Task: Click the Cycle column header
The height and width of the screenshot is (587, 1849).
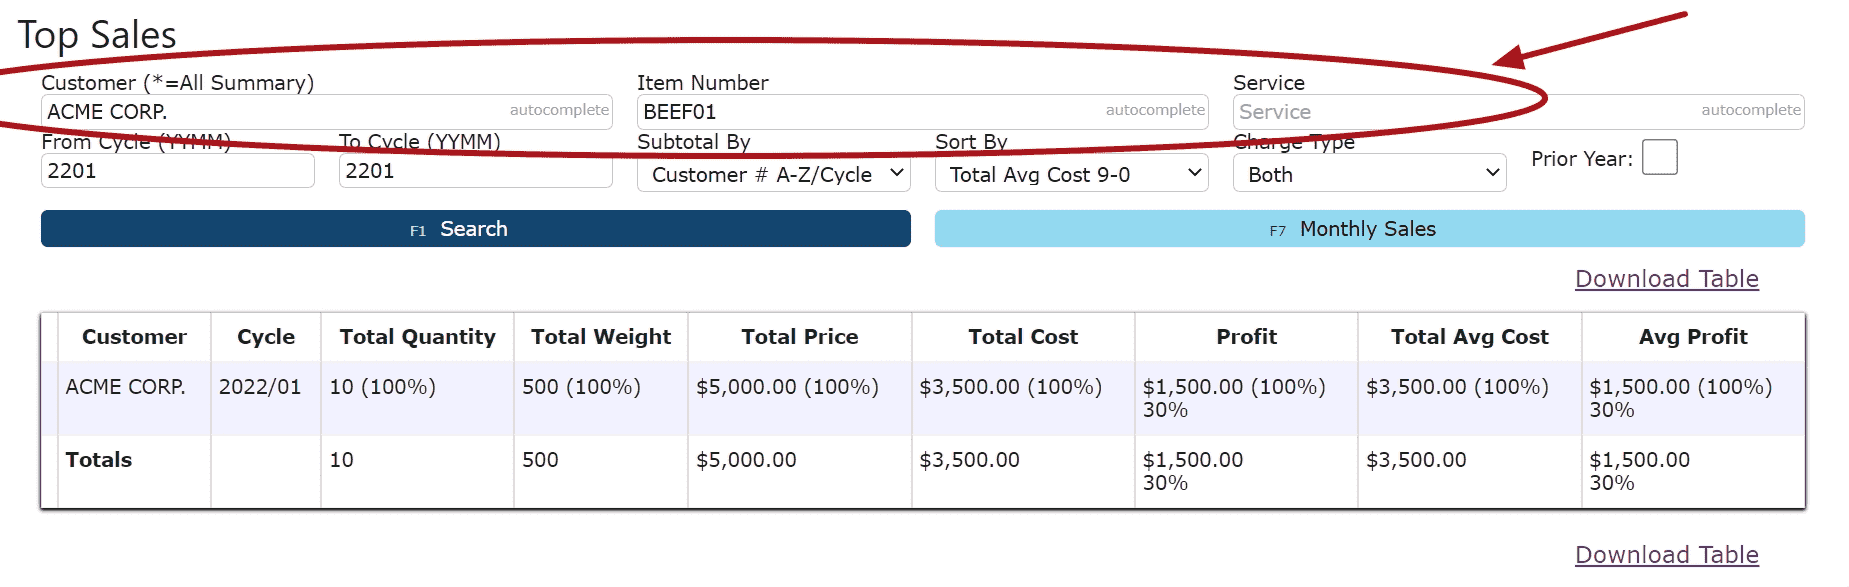Action: click(266, 337)
